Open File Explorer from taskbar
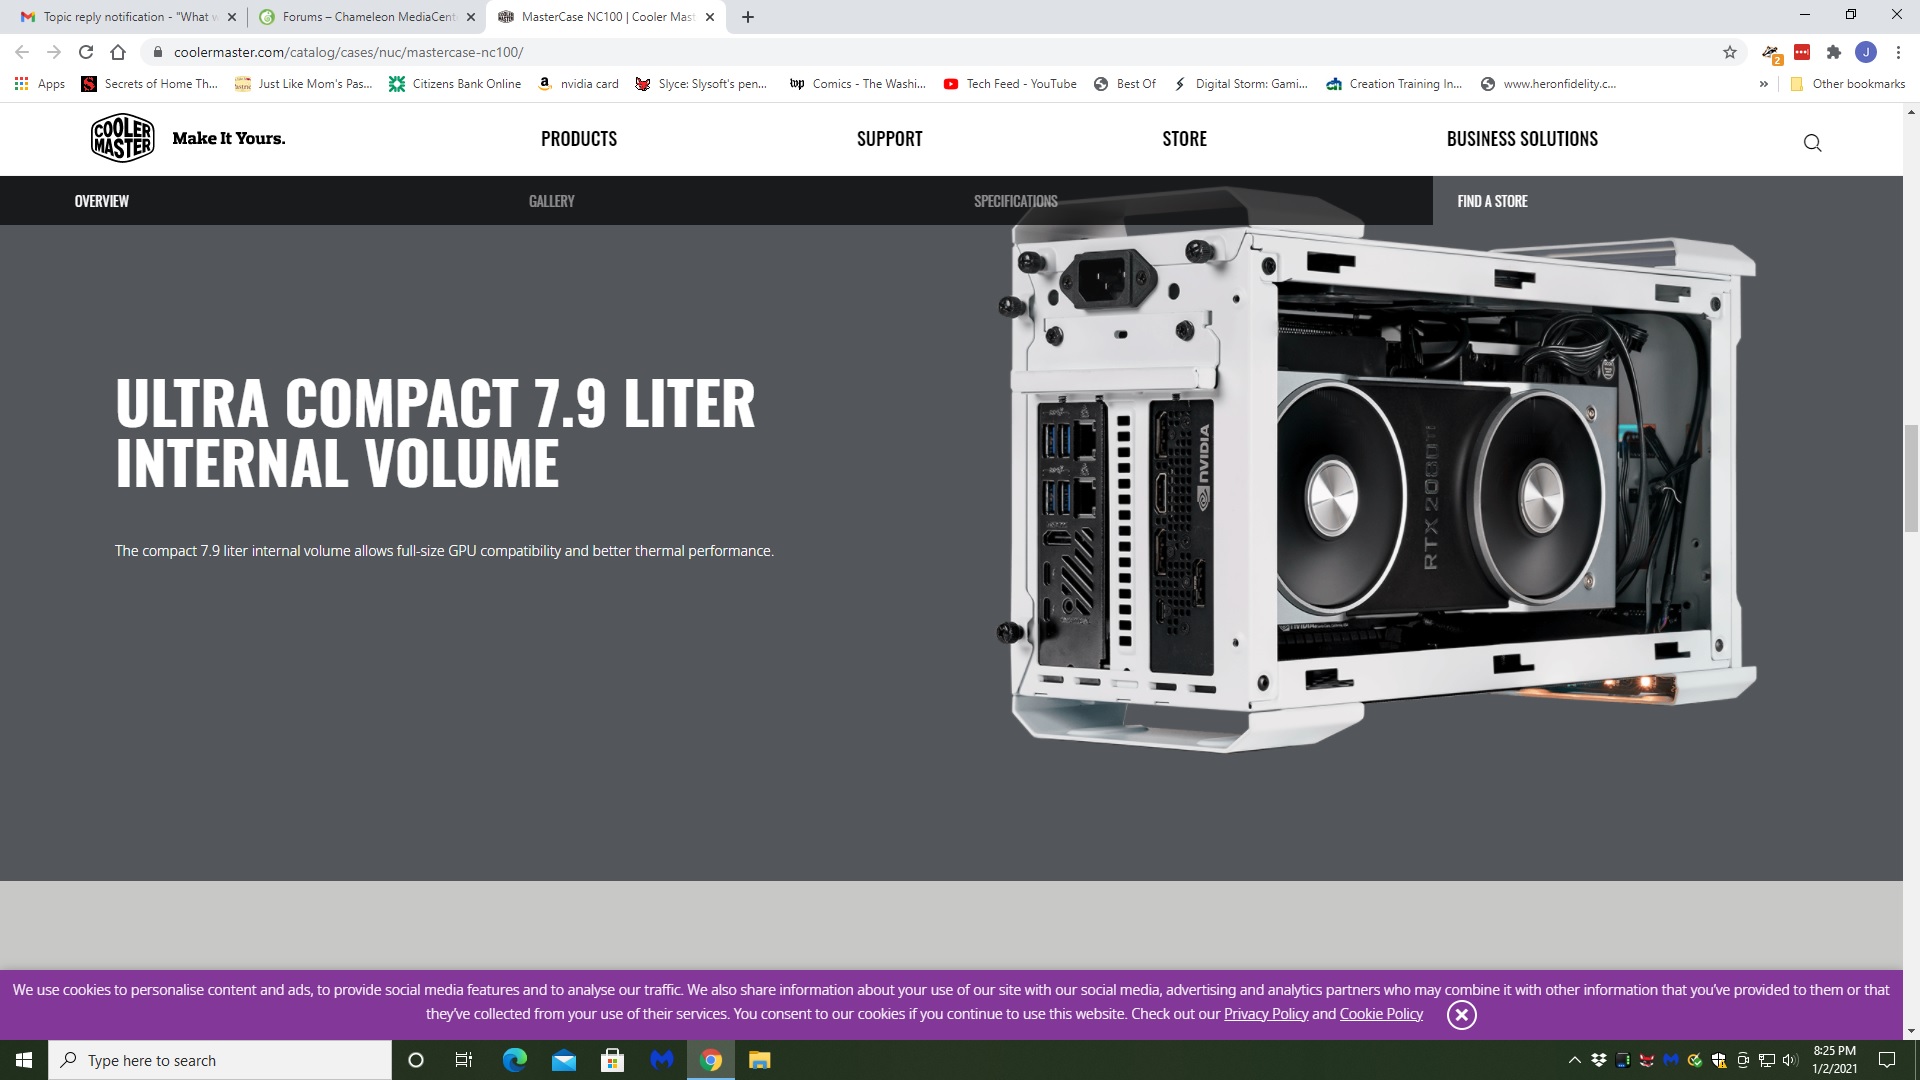 [760, 1060]
